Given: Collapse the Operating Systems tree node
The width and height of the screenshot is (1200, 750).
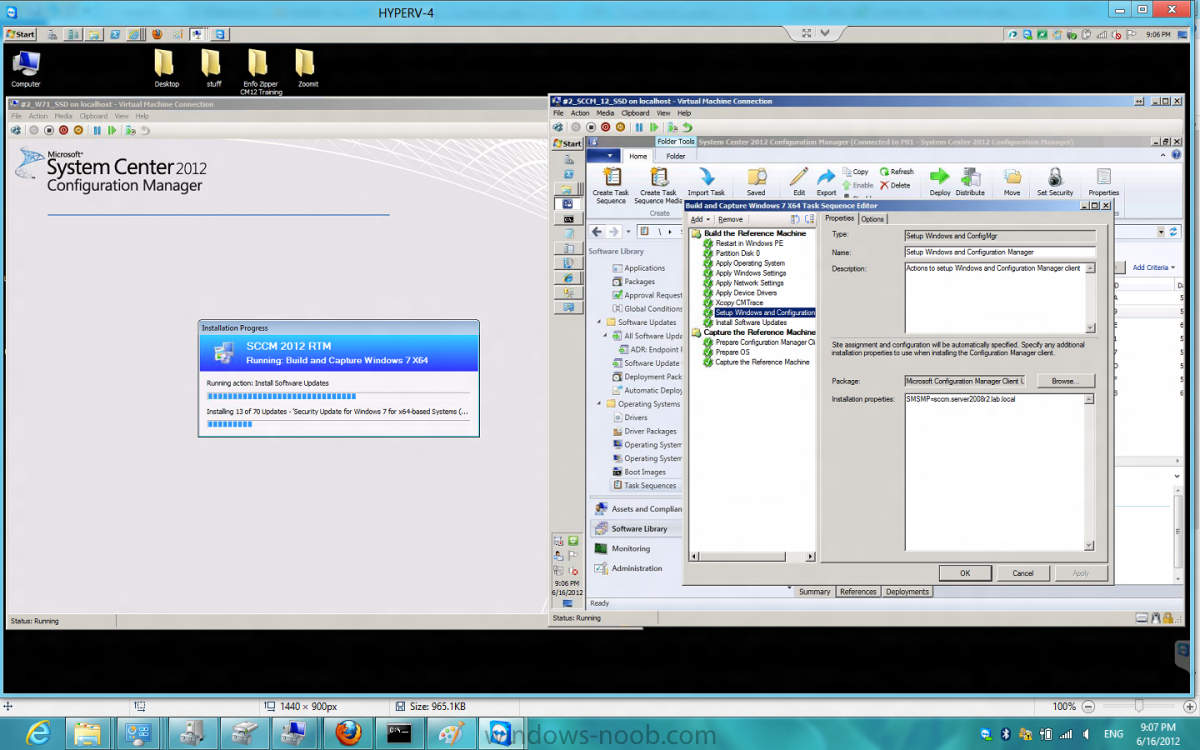Looking at the screenshot, I should tap(601, 404).
